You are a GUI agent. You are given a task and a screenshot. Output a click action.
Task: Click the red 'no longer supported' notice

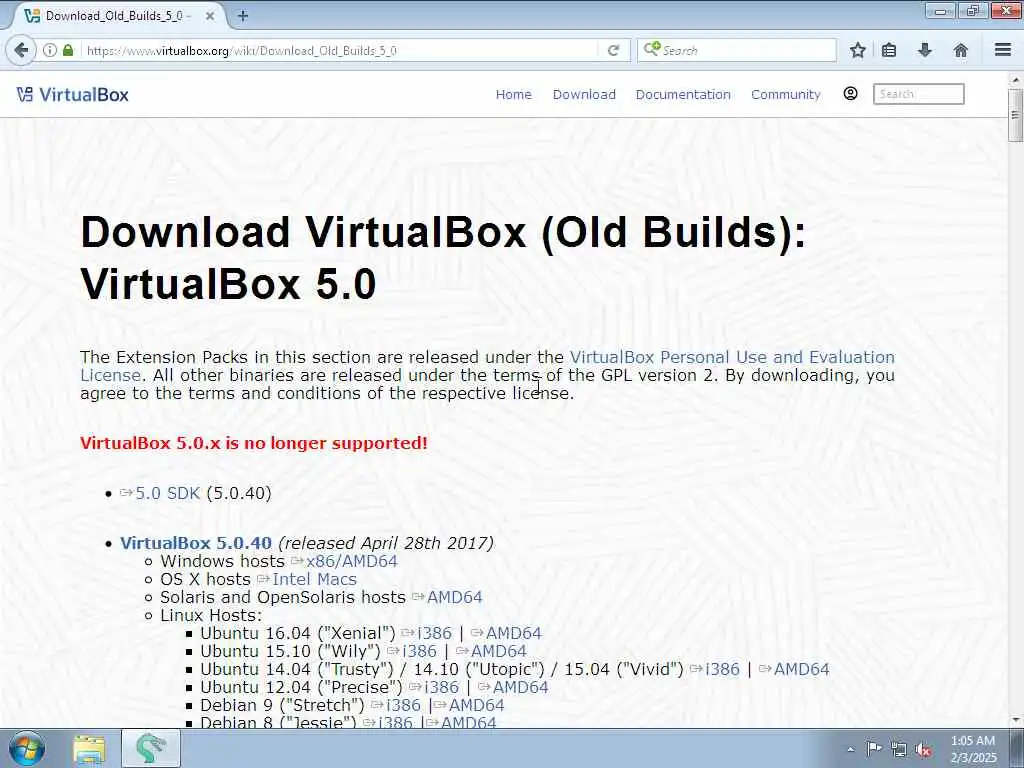coord(253,443)
